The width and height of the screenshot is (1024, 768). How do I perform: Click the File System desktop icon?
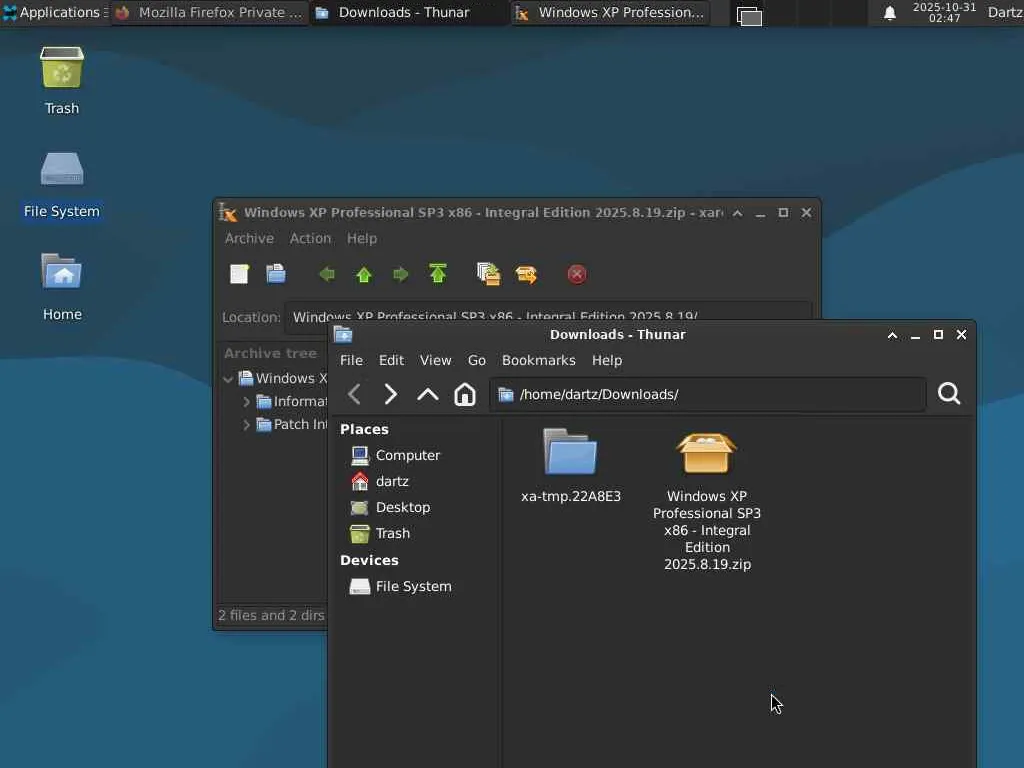[x=62, y=184]
